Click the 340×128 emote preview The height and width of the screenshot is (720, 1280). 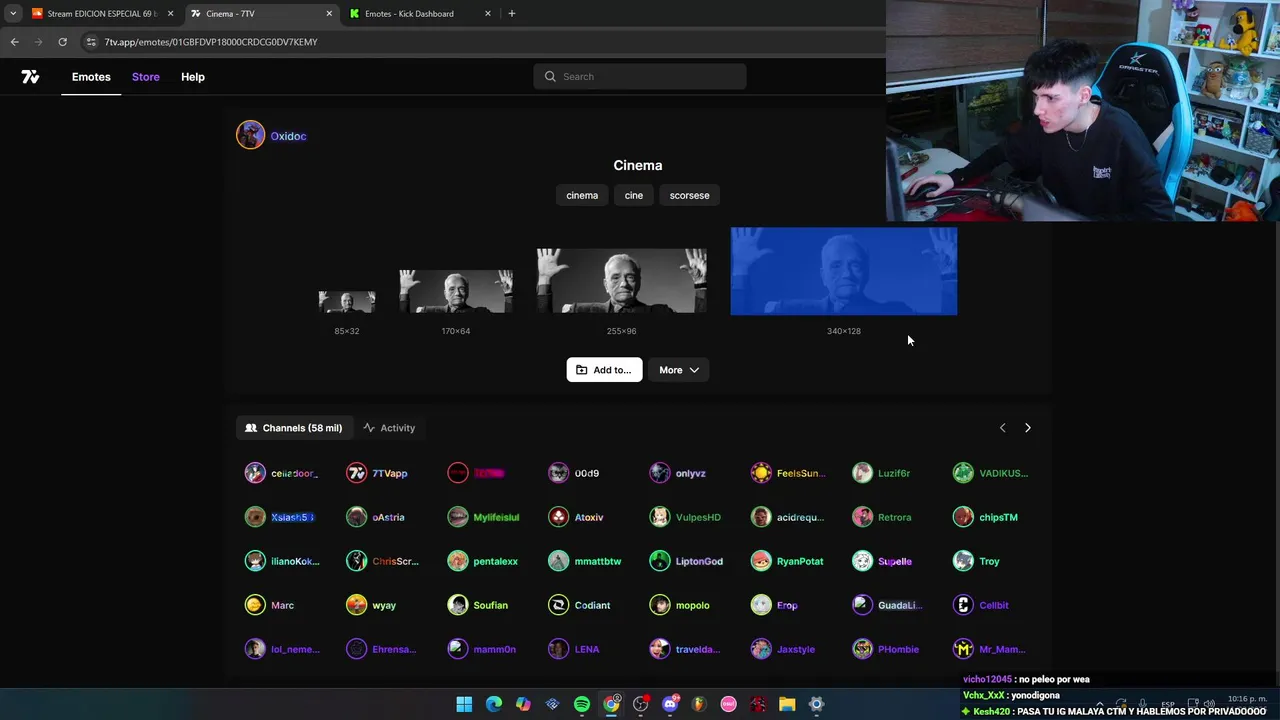point(844,271)
